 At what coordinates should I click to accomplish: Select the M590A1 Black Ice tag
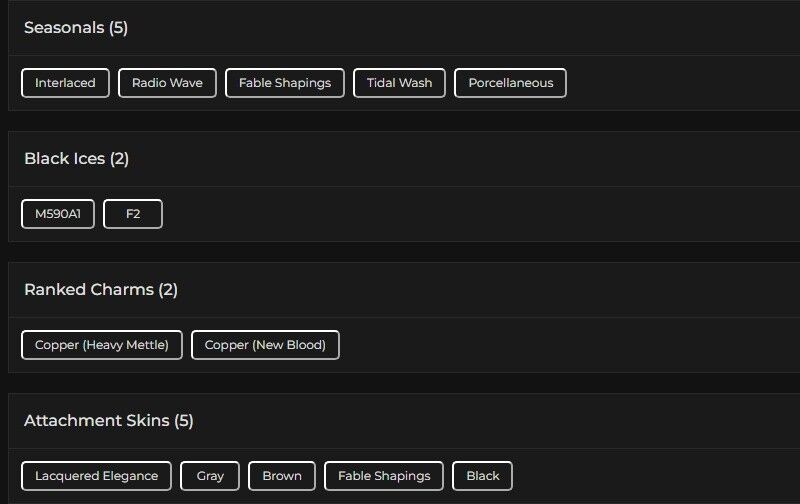point(58,214)
